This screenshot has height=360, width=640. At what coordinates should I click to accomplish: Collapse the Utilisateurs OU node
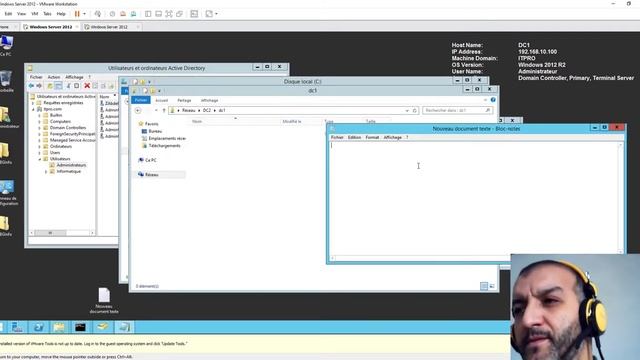click(x=40, y=159)
